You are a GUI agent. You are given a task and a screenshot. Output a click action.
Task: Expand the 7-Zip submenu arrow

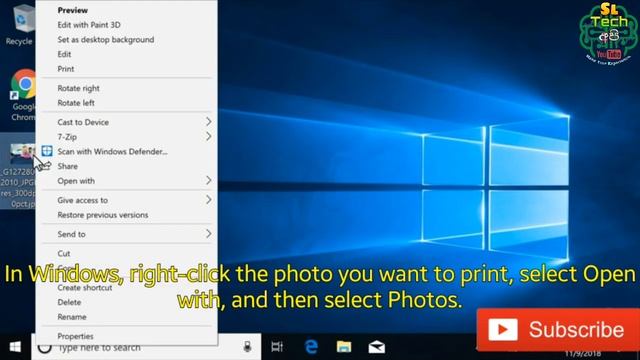point(209,136)
